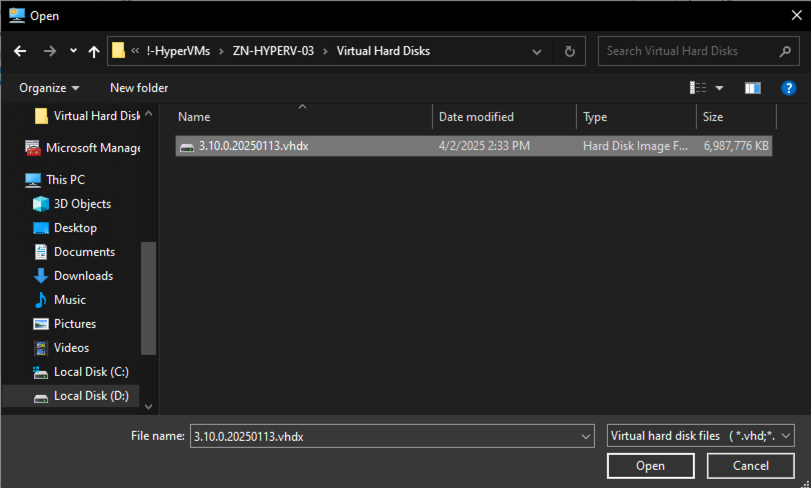Open the Music folder in sidebar

click(70, 300)
